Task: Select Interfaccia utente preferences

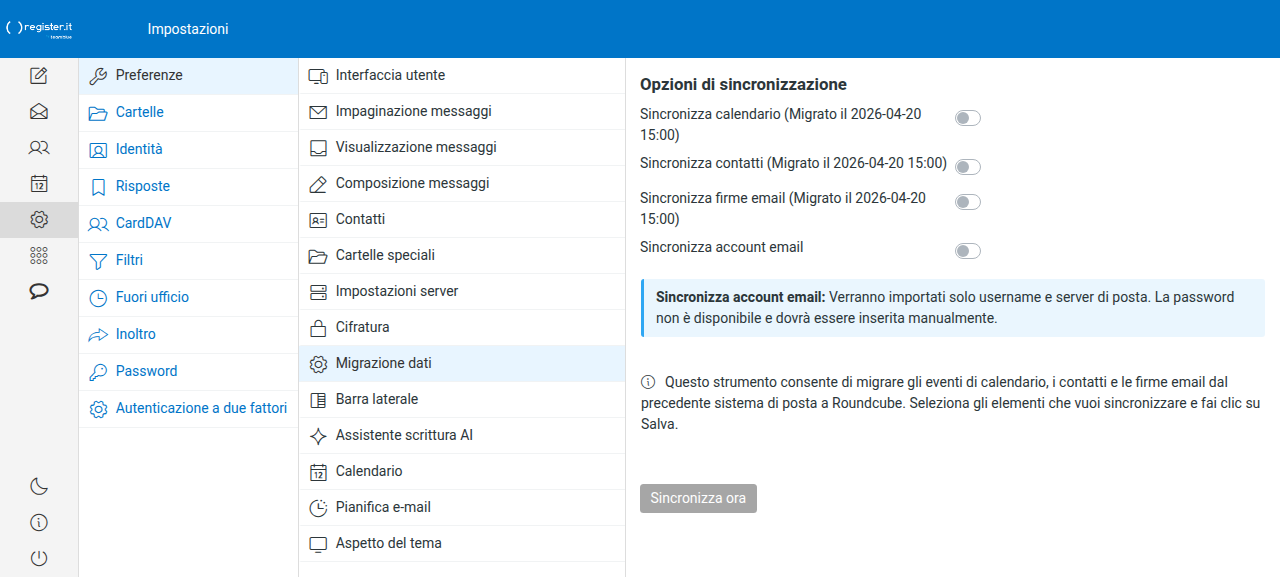Action: pos(462,75)
